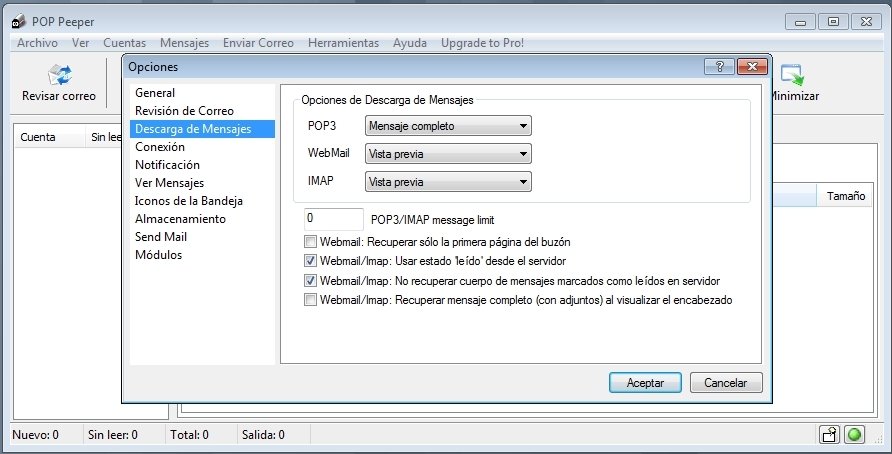Open the Mensajes menu
Viewport: 892px width, 454px height.
pos(184,43)
